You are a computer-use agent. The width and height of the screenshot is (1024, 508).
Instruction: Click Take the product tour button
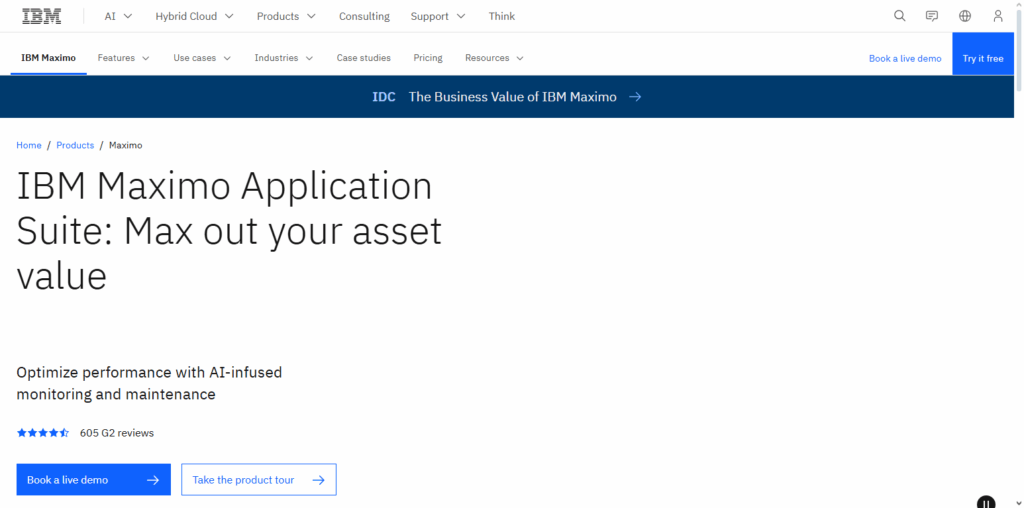click(x=259, y=480)
